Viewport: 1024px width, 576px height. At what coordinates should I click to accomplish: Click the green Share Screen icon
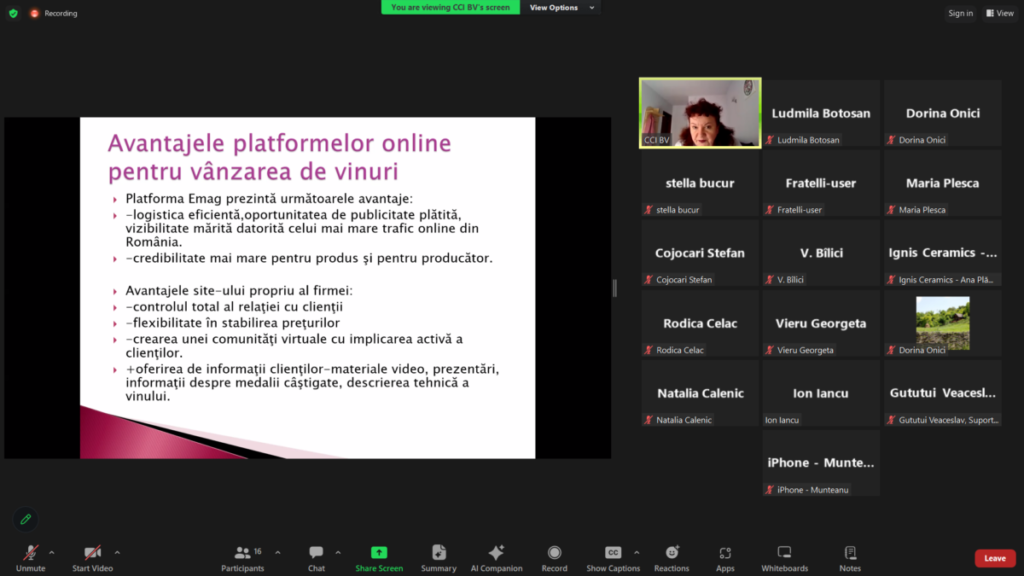point(379,552)
